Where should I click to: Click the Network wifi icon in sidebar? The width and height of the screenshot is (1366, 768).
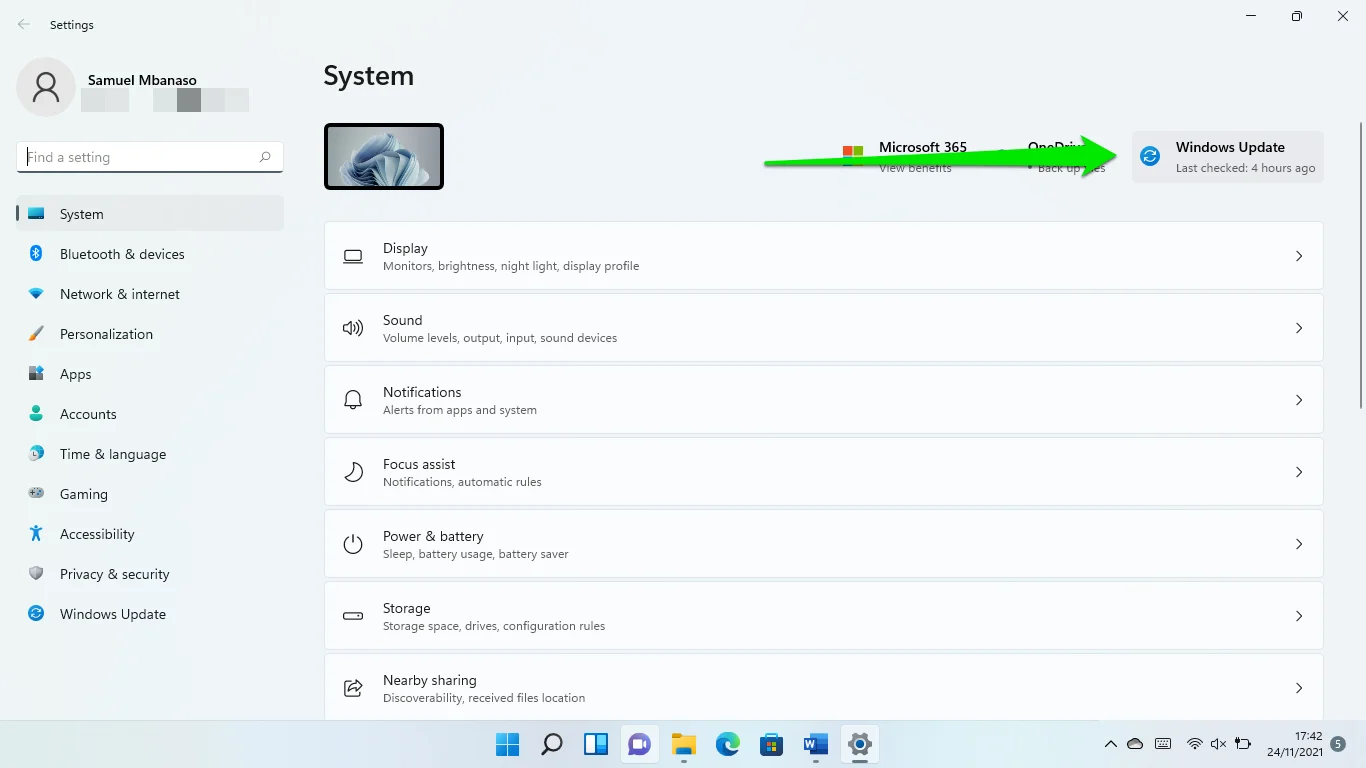click(36, 294)
